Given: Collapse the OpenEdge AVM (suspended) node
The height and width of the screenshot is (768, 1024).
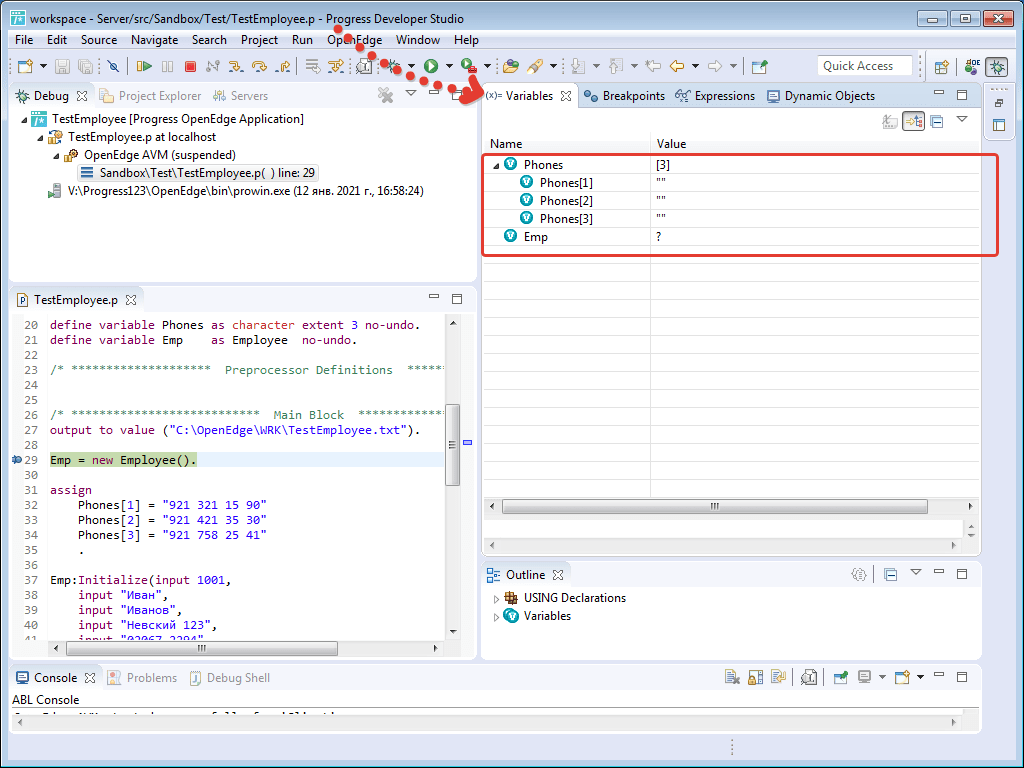Looking at the screenshot, I should (56, 156).
